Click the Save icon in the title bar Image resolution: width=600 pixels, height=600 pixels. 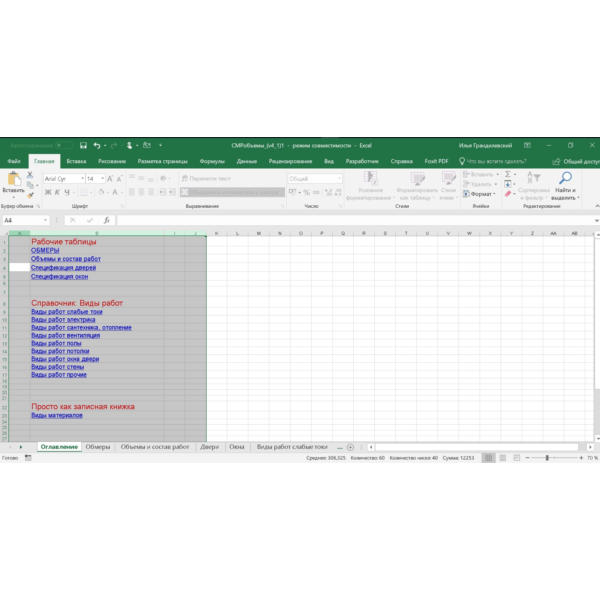[83, 145]
